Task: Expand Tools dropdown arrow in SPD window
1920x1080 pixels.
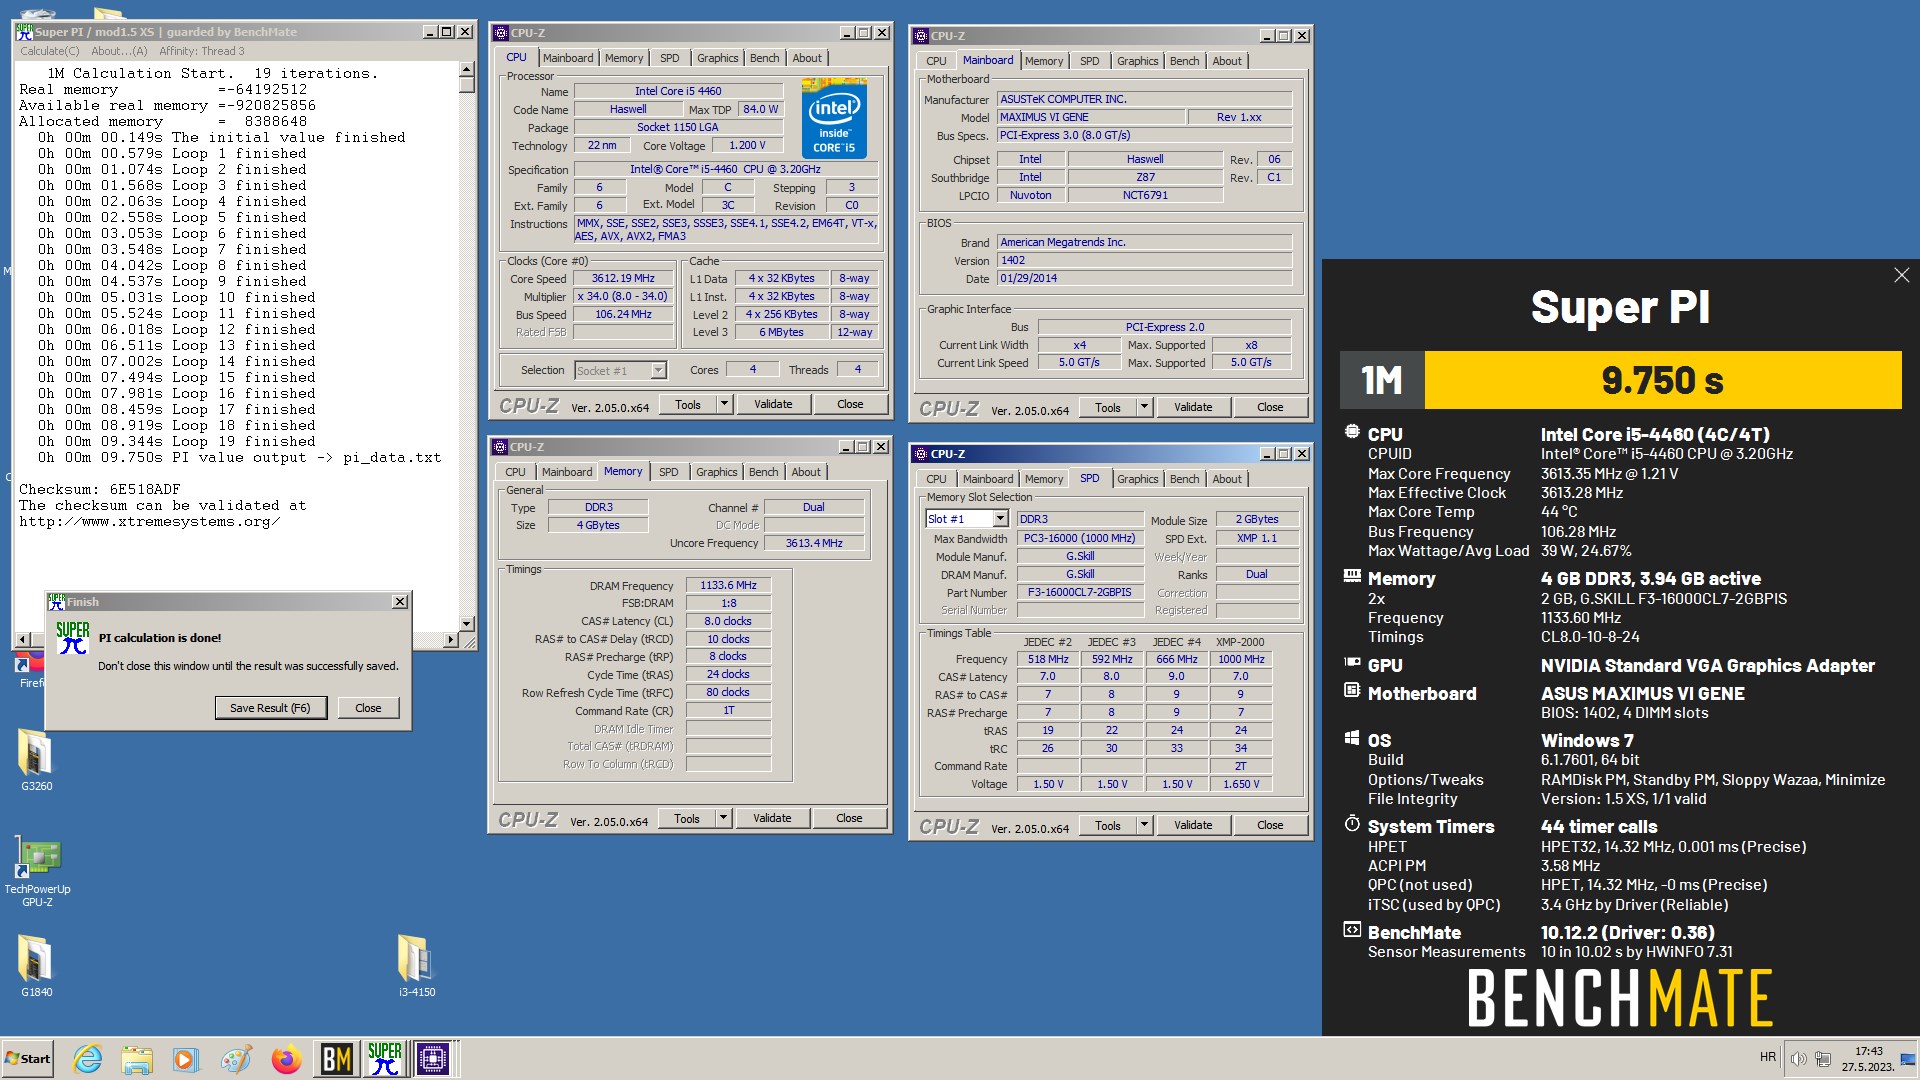Action: 1144,825
